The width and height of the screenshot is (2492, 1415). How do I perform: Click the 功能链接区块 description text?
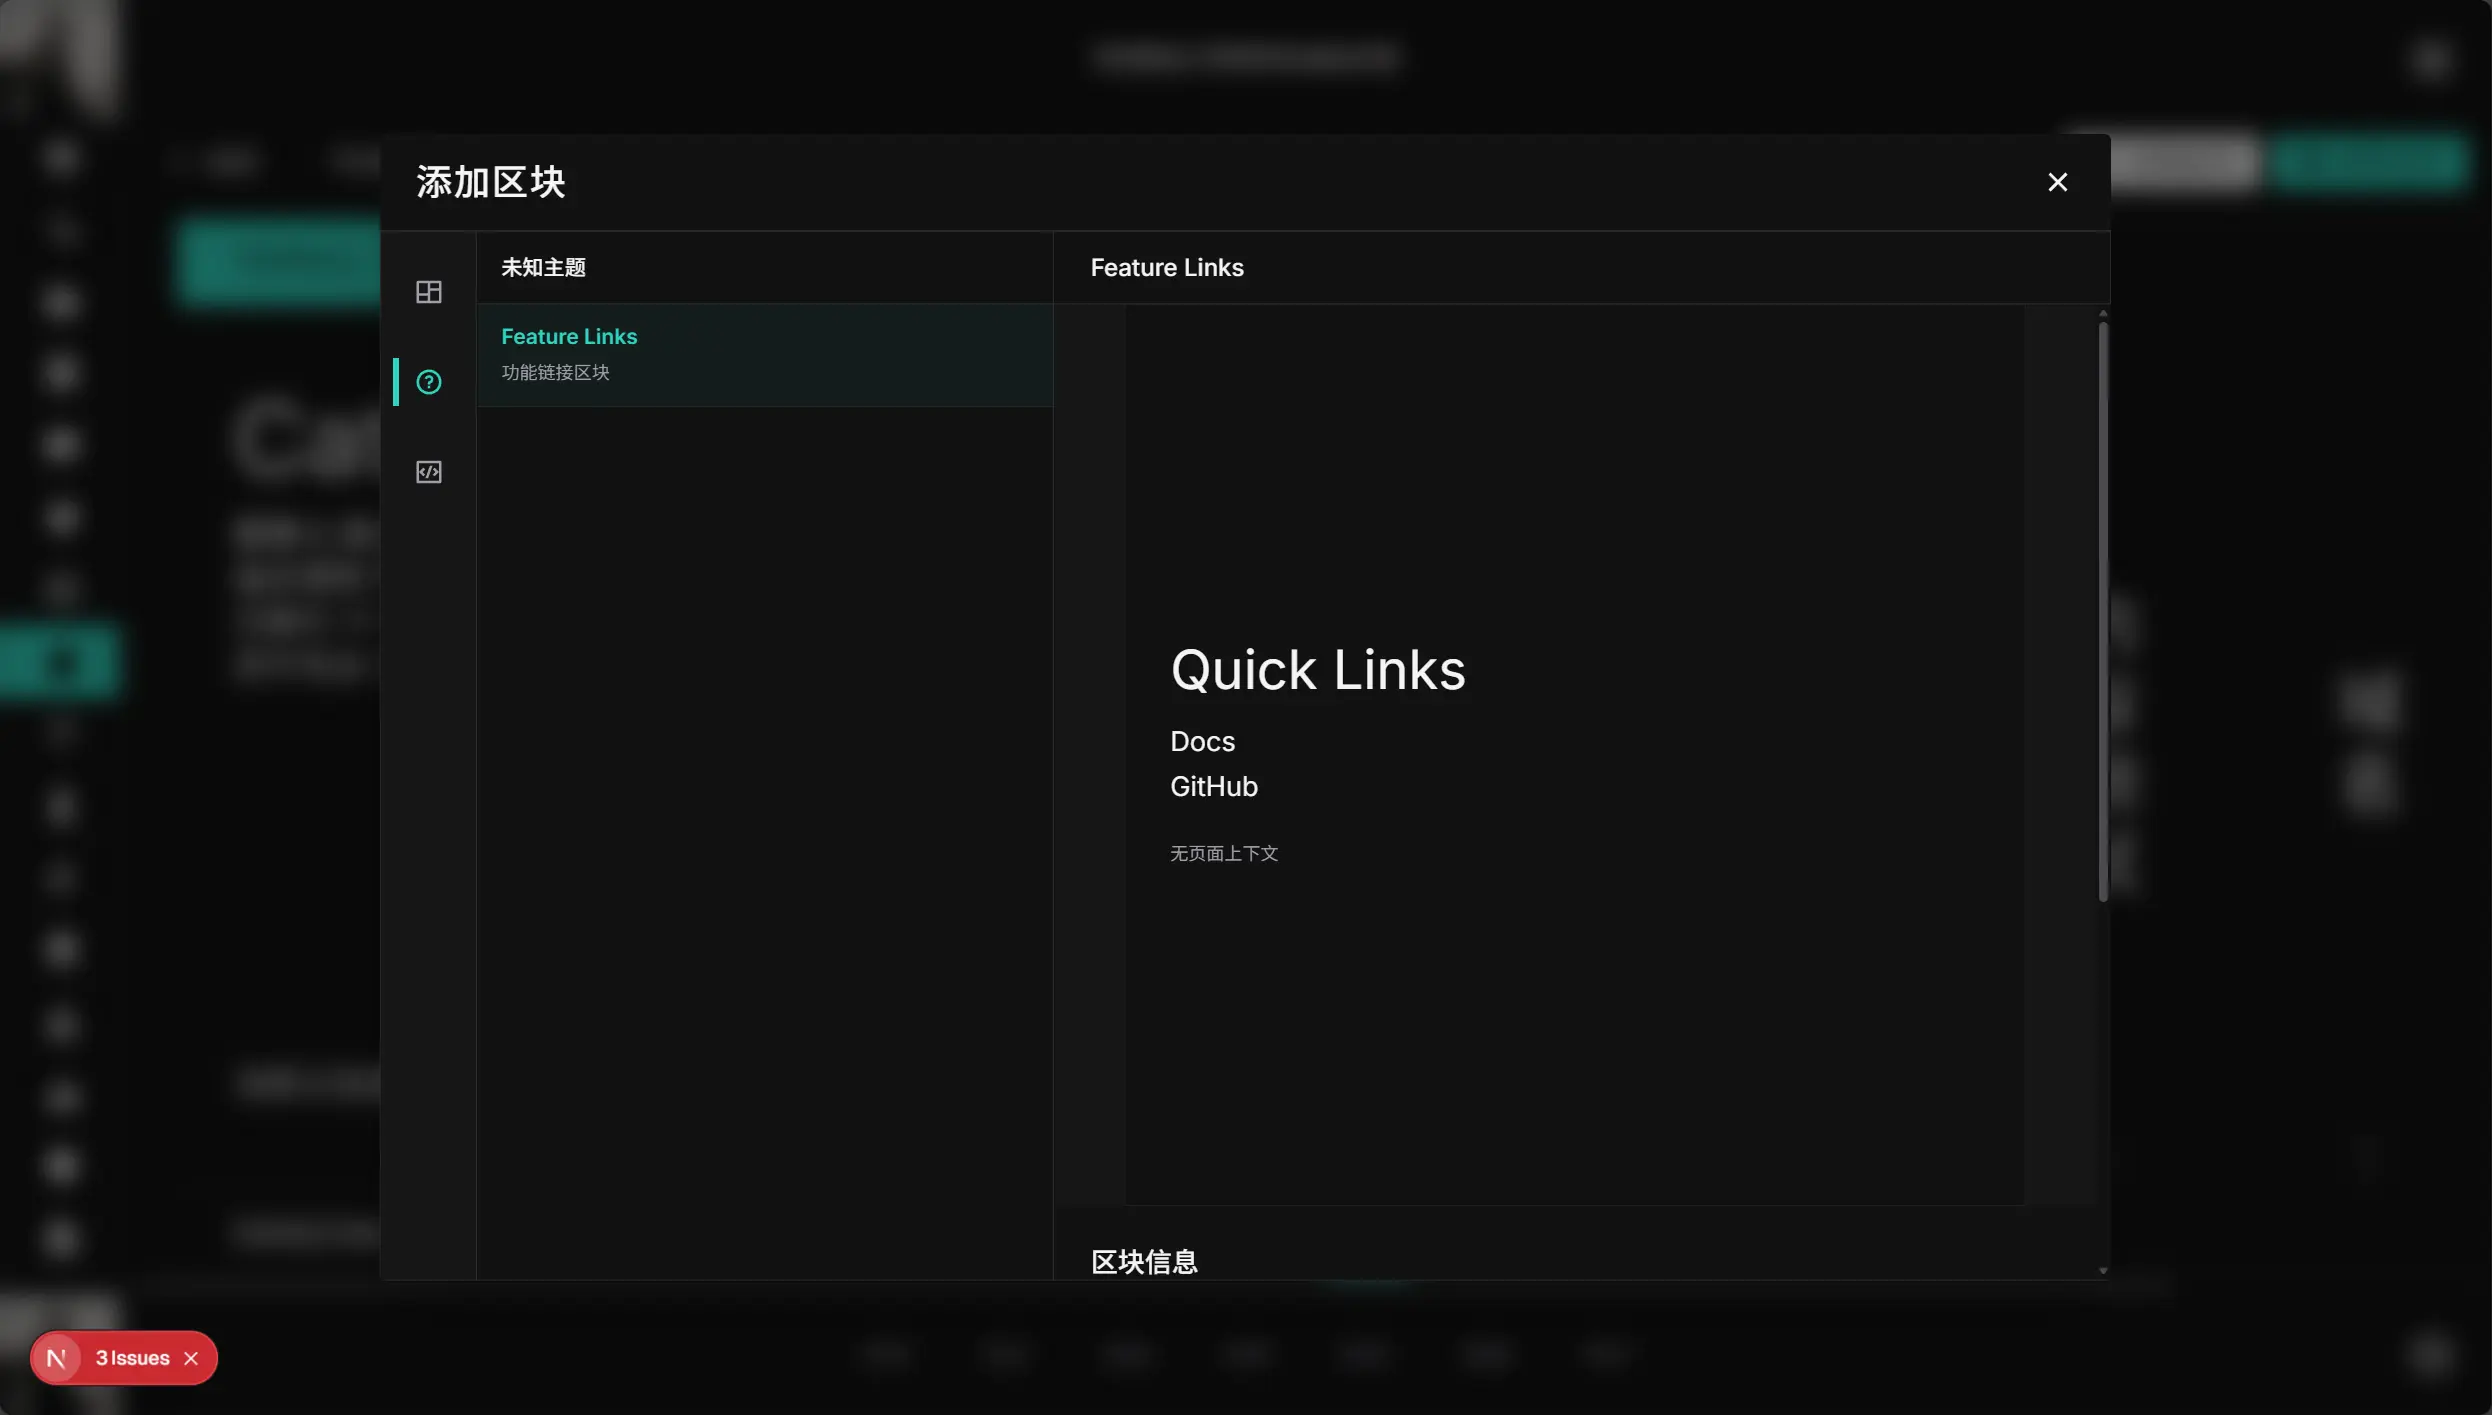tap(555, 373)
